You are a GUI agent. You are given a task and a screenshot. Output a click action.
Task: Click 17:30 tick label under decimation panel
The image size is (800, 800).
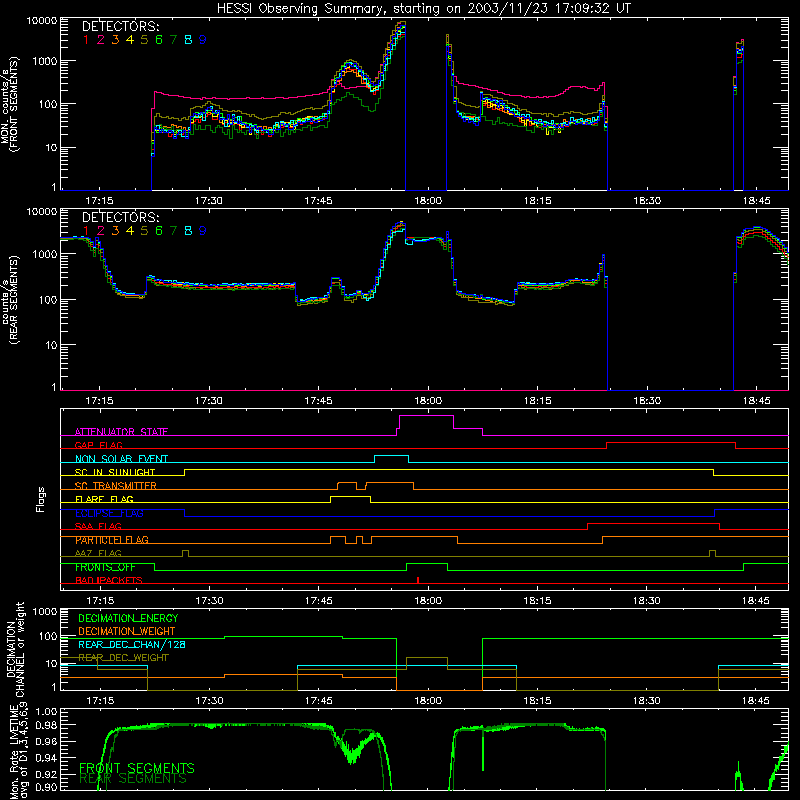click(210, 701)
